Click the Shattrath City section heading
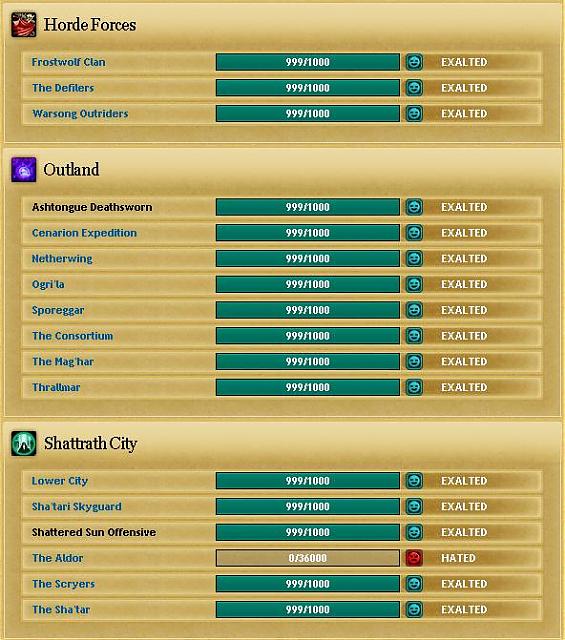 (x=91, y=443)
